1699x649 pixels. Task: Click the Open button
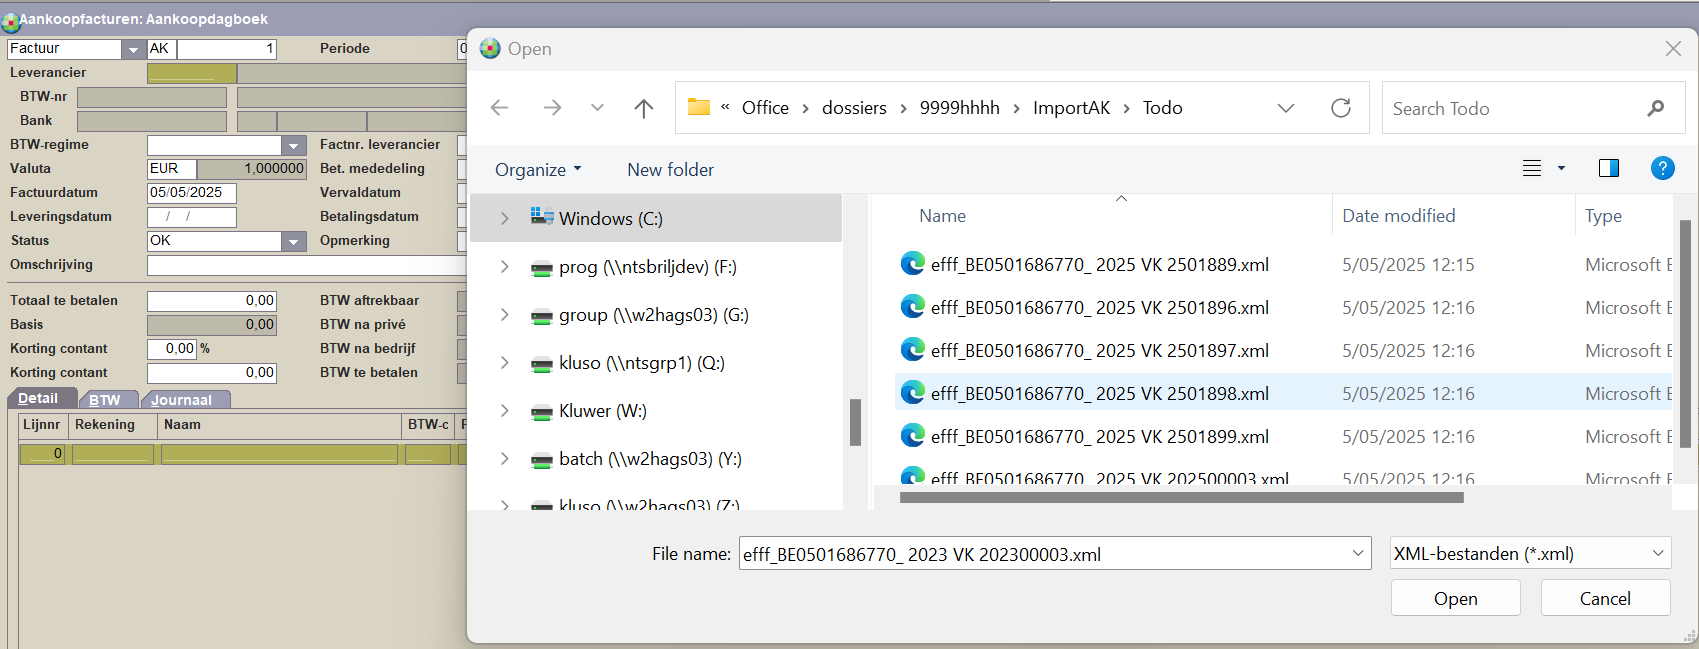[x=1455, y=598]
